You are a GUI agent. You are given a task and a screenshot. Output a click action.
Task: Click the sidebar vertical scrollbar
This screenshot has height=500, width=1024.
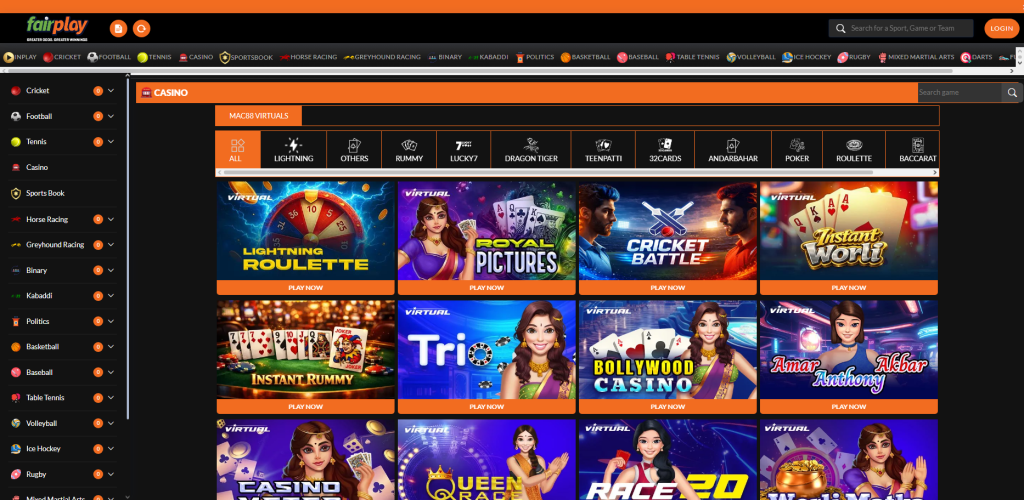click(128, 248)
